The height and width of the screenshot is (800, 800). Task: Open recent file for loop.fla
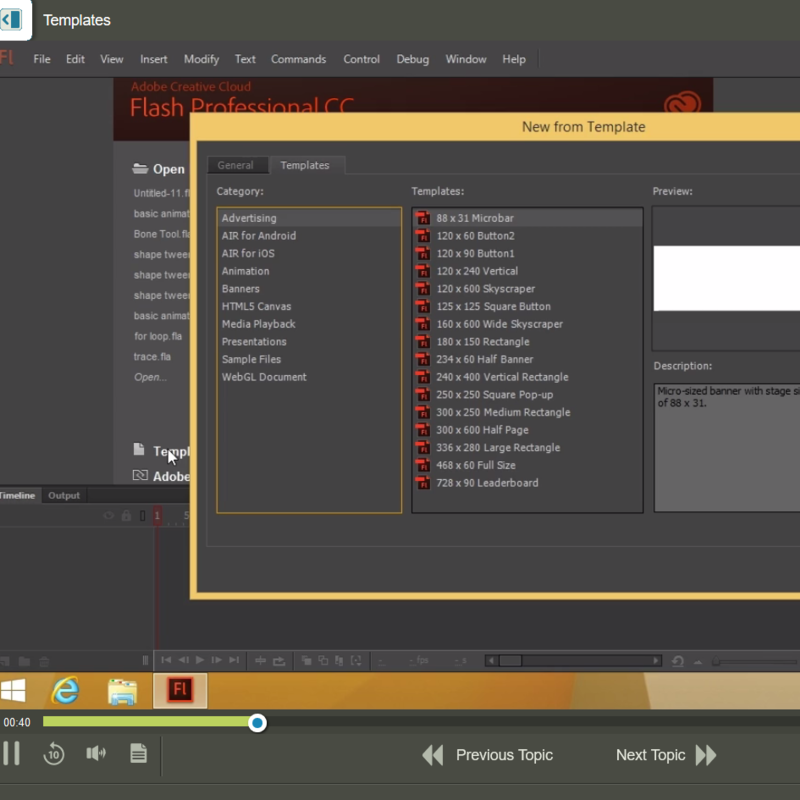click(x=158, y=336)
